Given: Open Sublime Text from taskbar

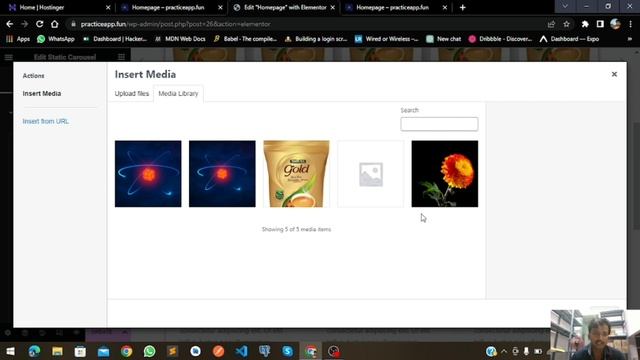Looking at the screenshot, I should 172,351.
